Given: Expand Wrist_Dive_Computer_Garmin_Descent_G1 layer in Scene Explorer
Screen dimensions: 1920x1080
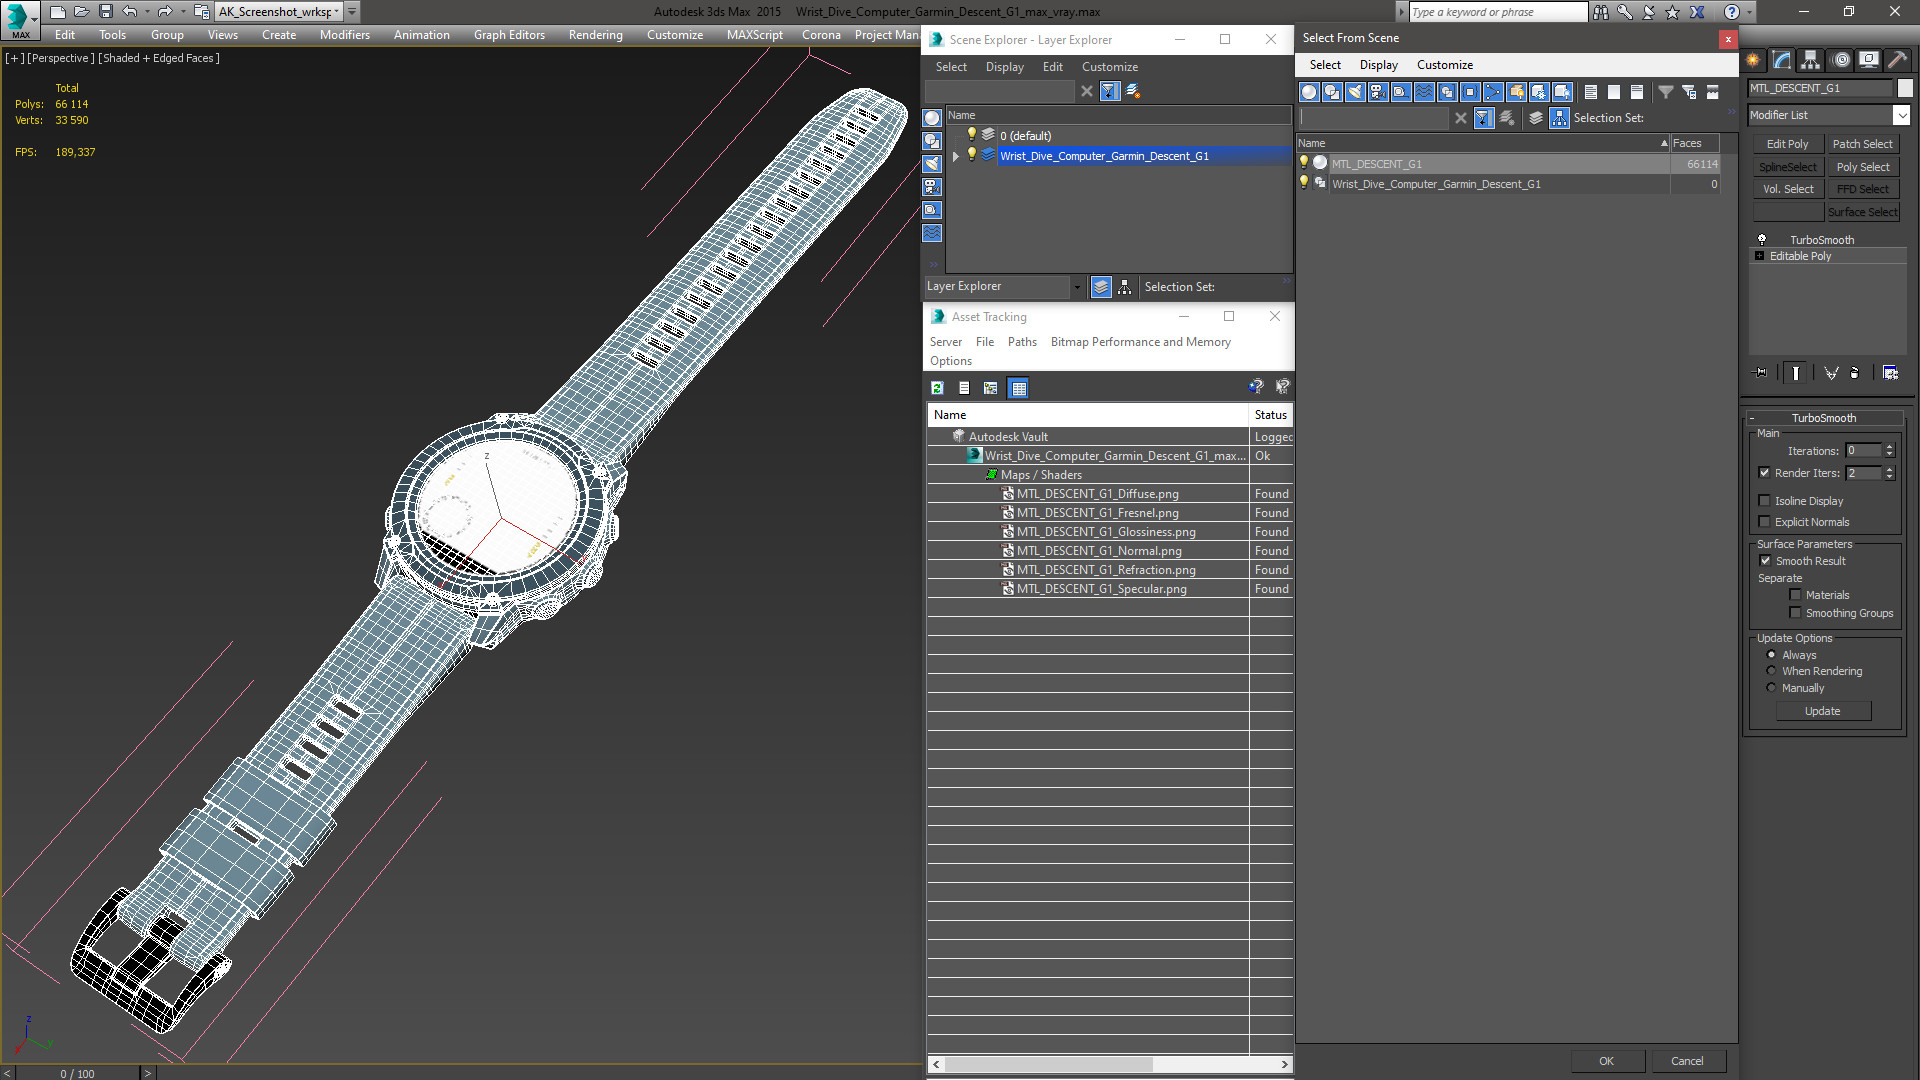Looking at the screenshot, I should tap(955, 156).
